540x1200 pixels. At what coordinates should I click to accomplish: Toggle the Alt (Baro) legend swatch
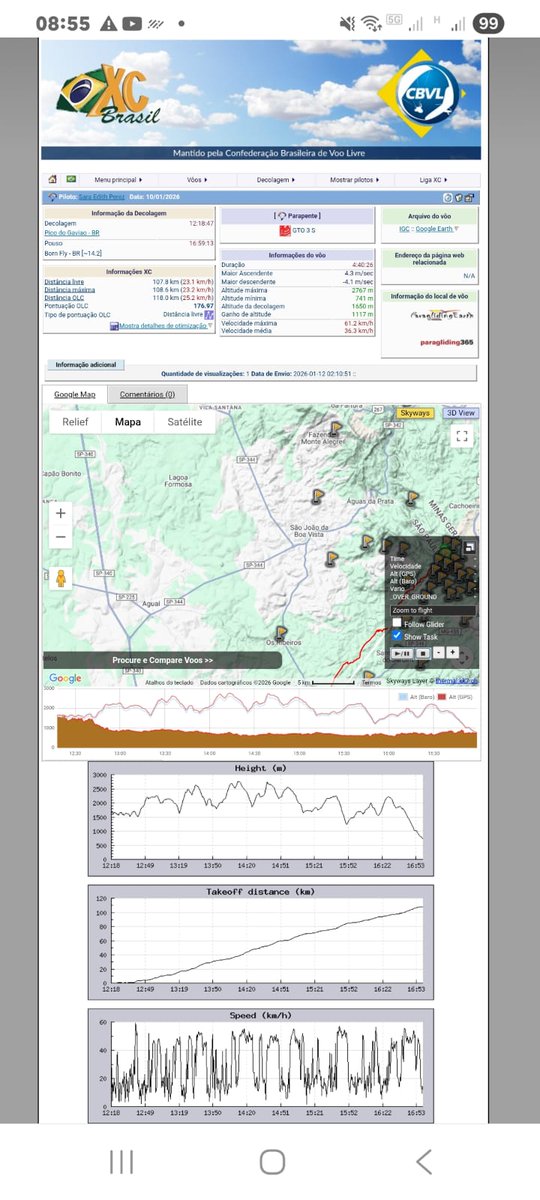(404, 695)
